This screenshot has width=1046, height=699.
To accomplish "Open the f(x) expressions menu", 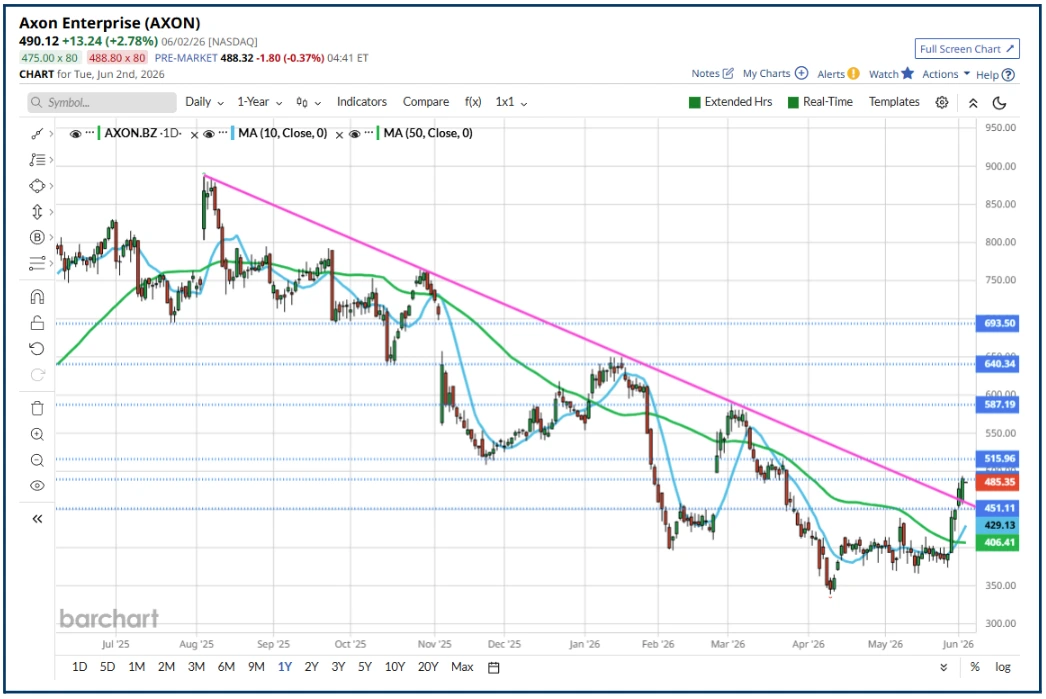I will pyautogui.click(x=473, y=102).
